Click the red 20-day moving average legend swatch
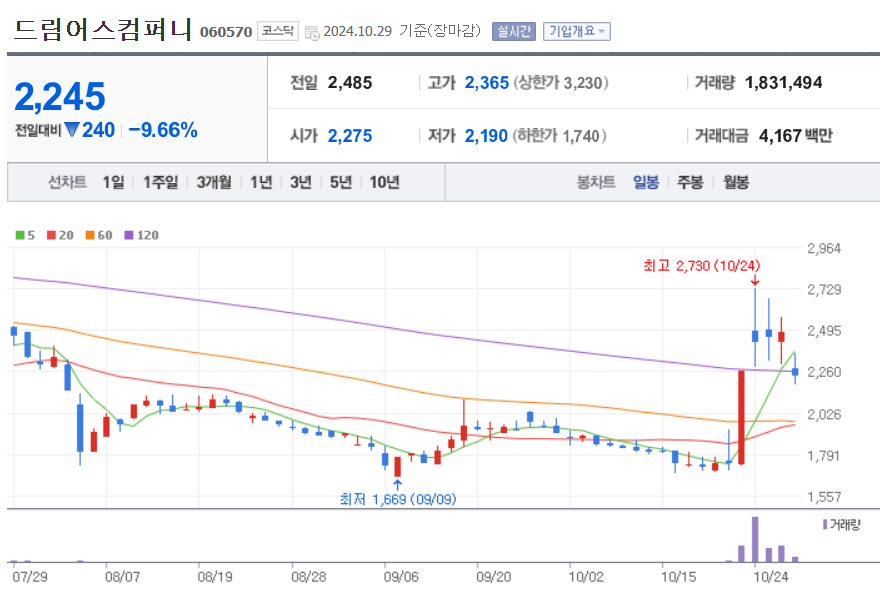This screenshot has height=609, width=880. [51, 235]
